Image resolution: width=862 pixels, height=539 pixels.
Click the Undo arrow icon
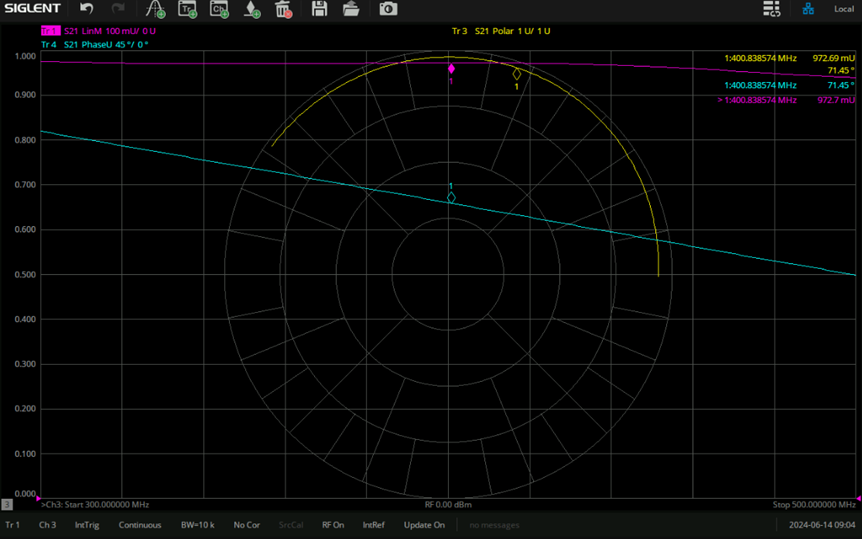click(x=87, y=9)
